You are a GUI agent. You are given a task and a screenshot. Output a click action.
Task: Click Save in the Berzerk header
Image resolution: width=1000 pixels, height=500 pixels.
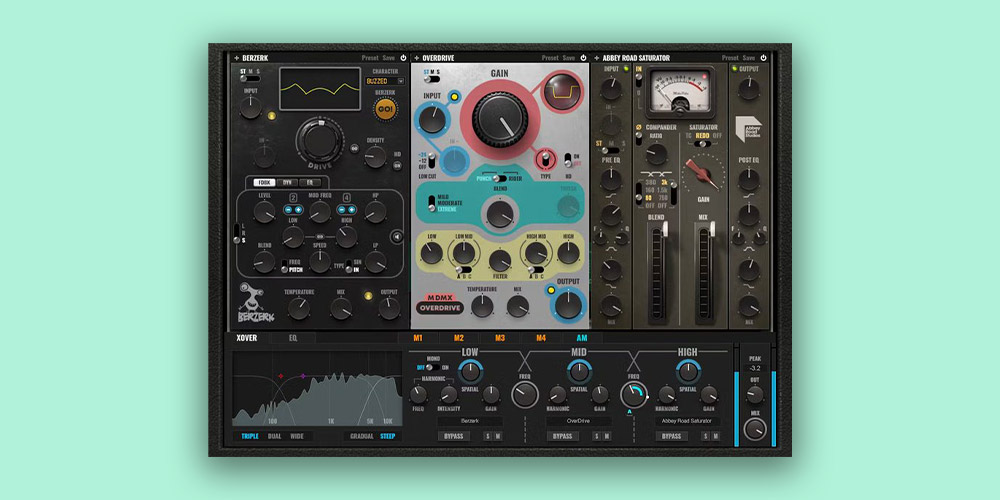[388, 58]
